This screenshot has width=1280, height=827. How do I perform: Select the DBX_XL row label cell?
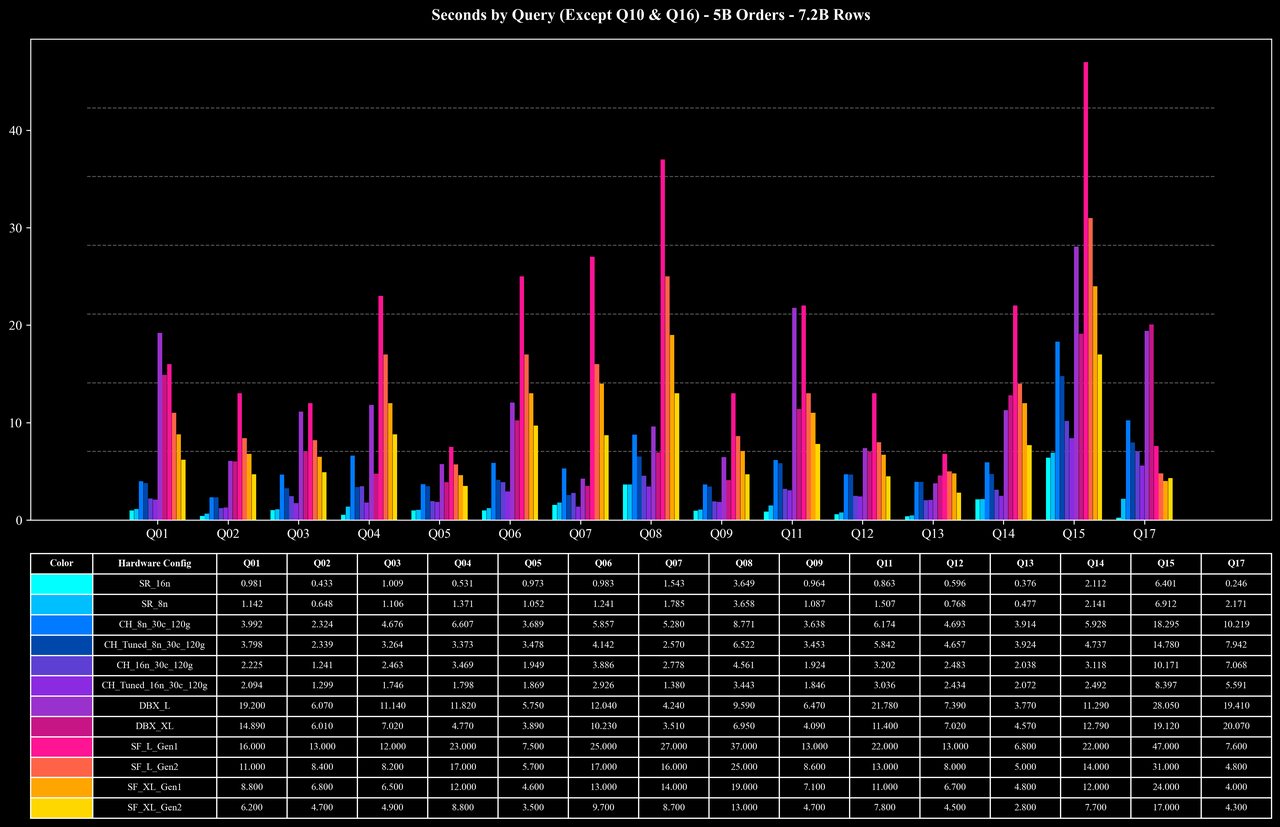(x=155, y=725)
